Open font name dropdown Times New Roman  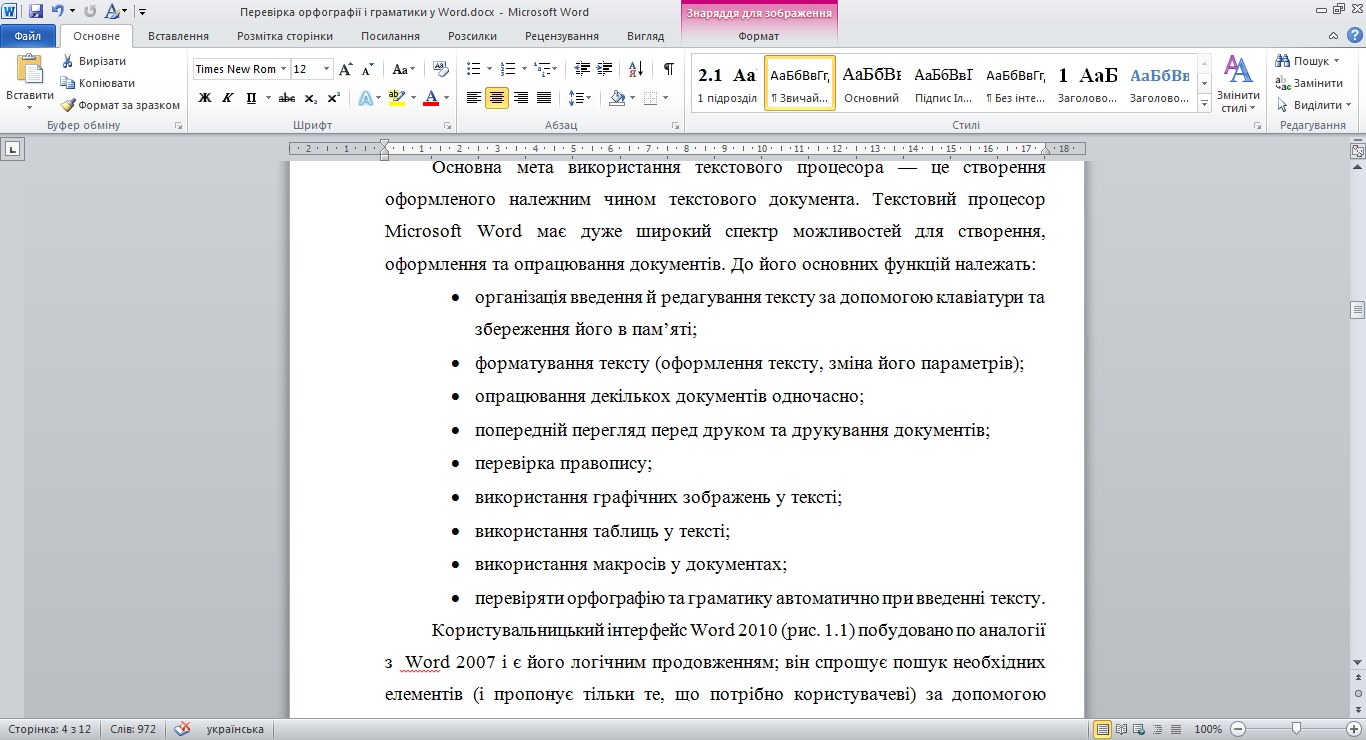(284, 69)
